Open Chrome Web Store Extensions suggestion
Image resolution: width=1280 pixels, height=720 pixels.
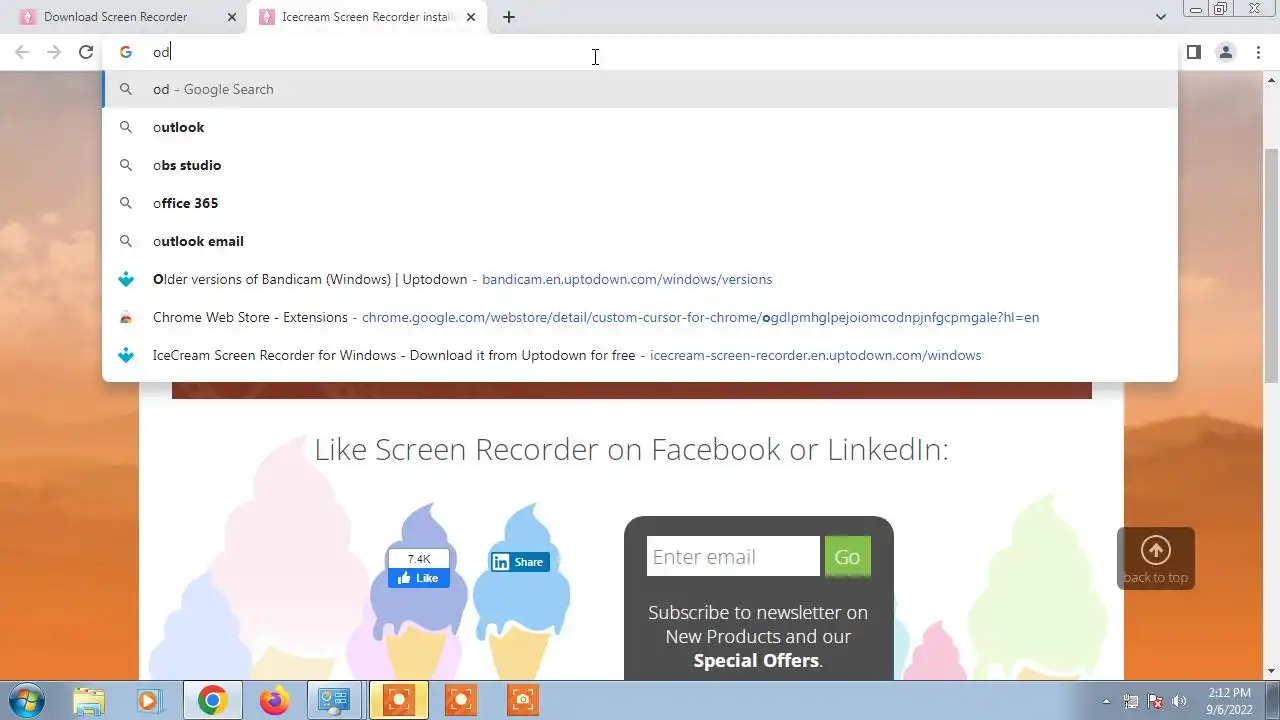(x=640, y=317)
